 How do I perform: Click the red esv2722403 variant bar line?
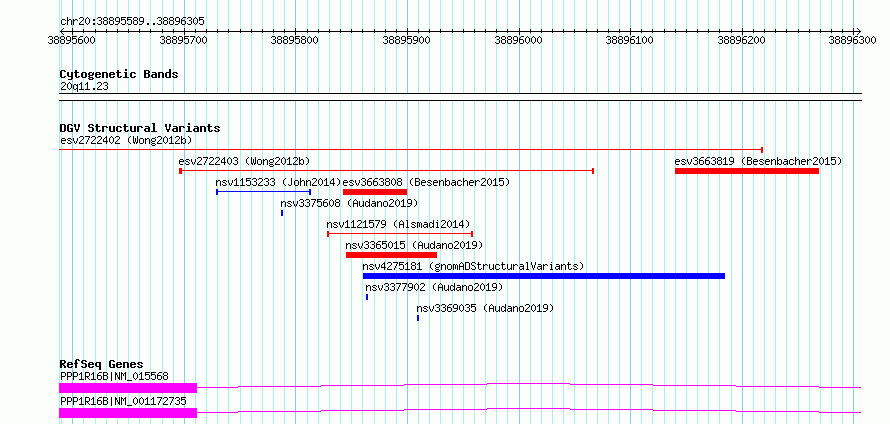tap(387, 171)
